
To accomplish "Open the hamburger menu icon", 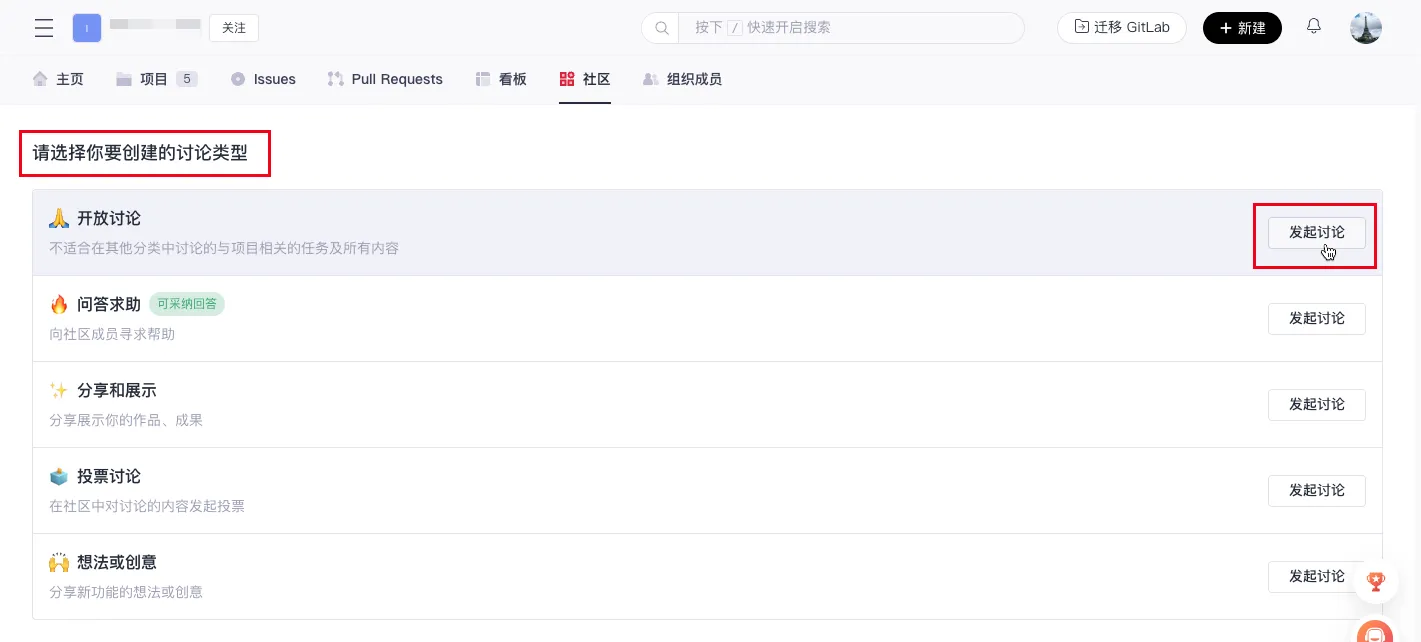I will pyautogui.click(x=44, y=28).
